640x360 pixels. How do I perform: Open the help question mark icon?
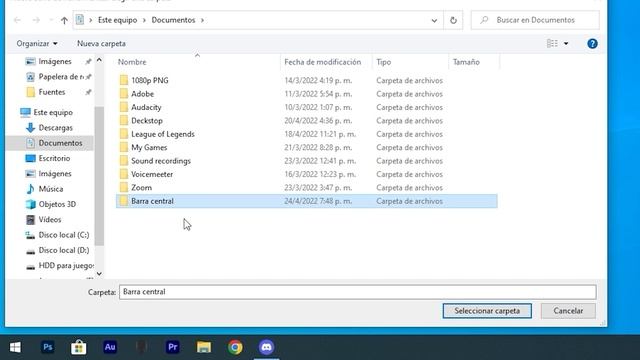(592, 44)
